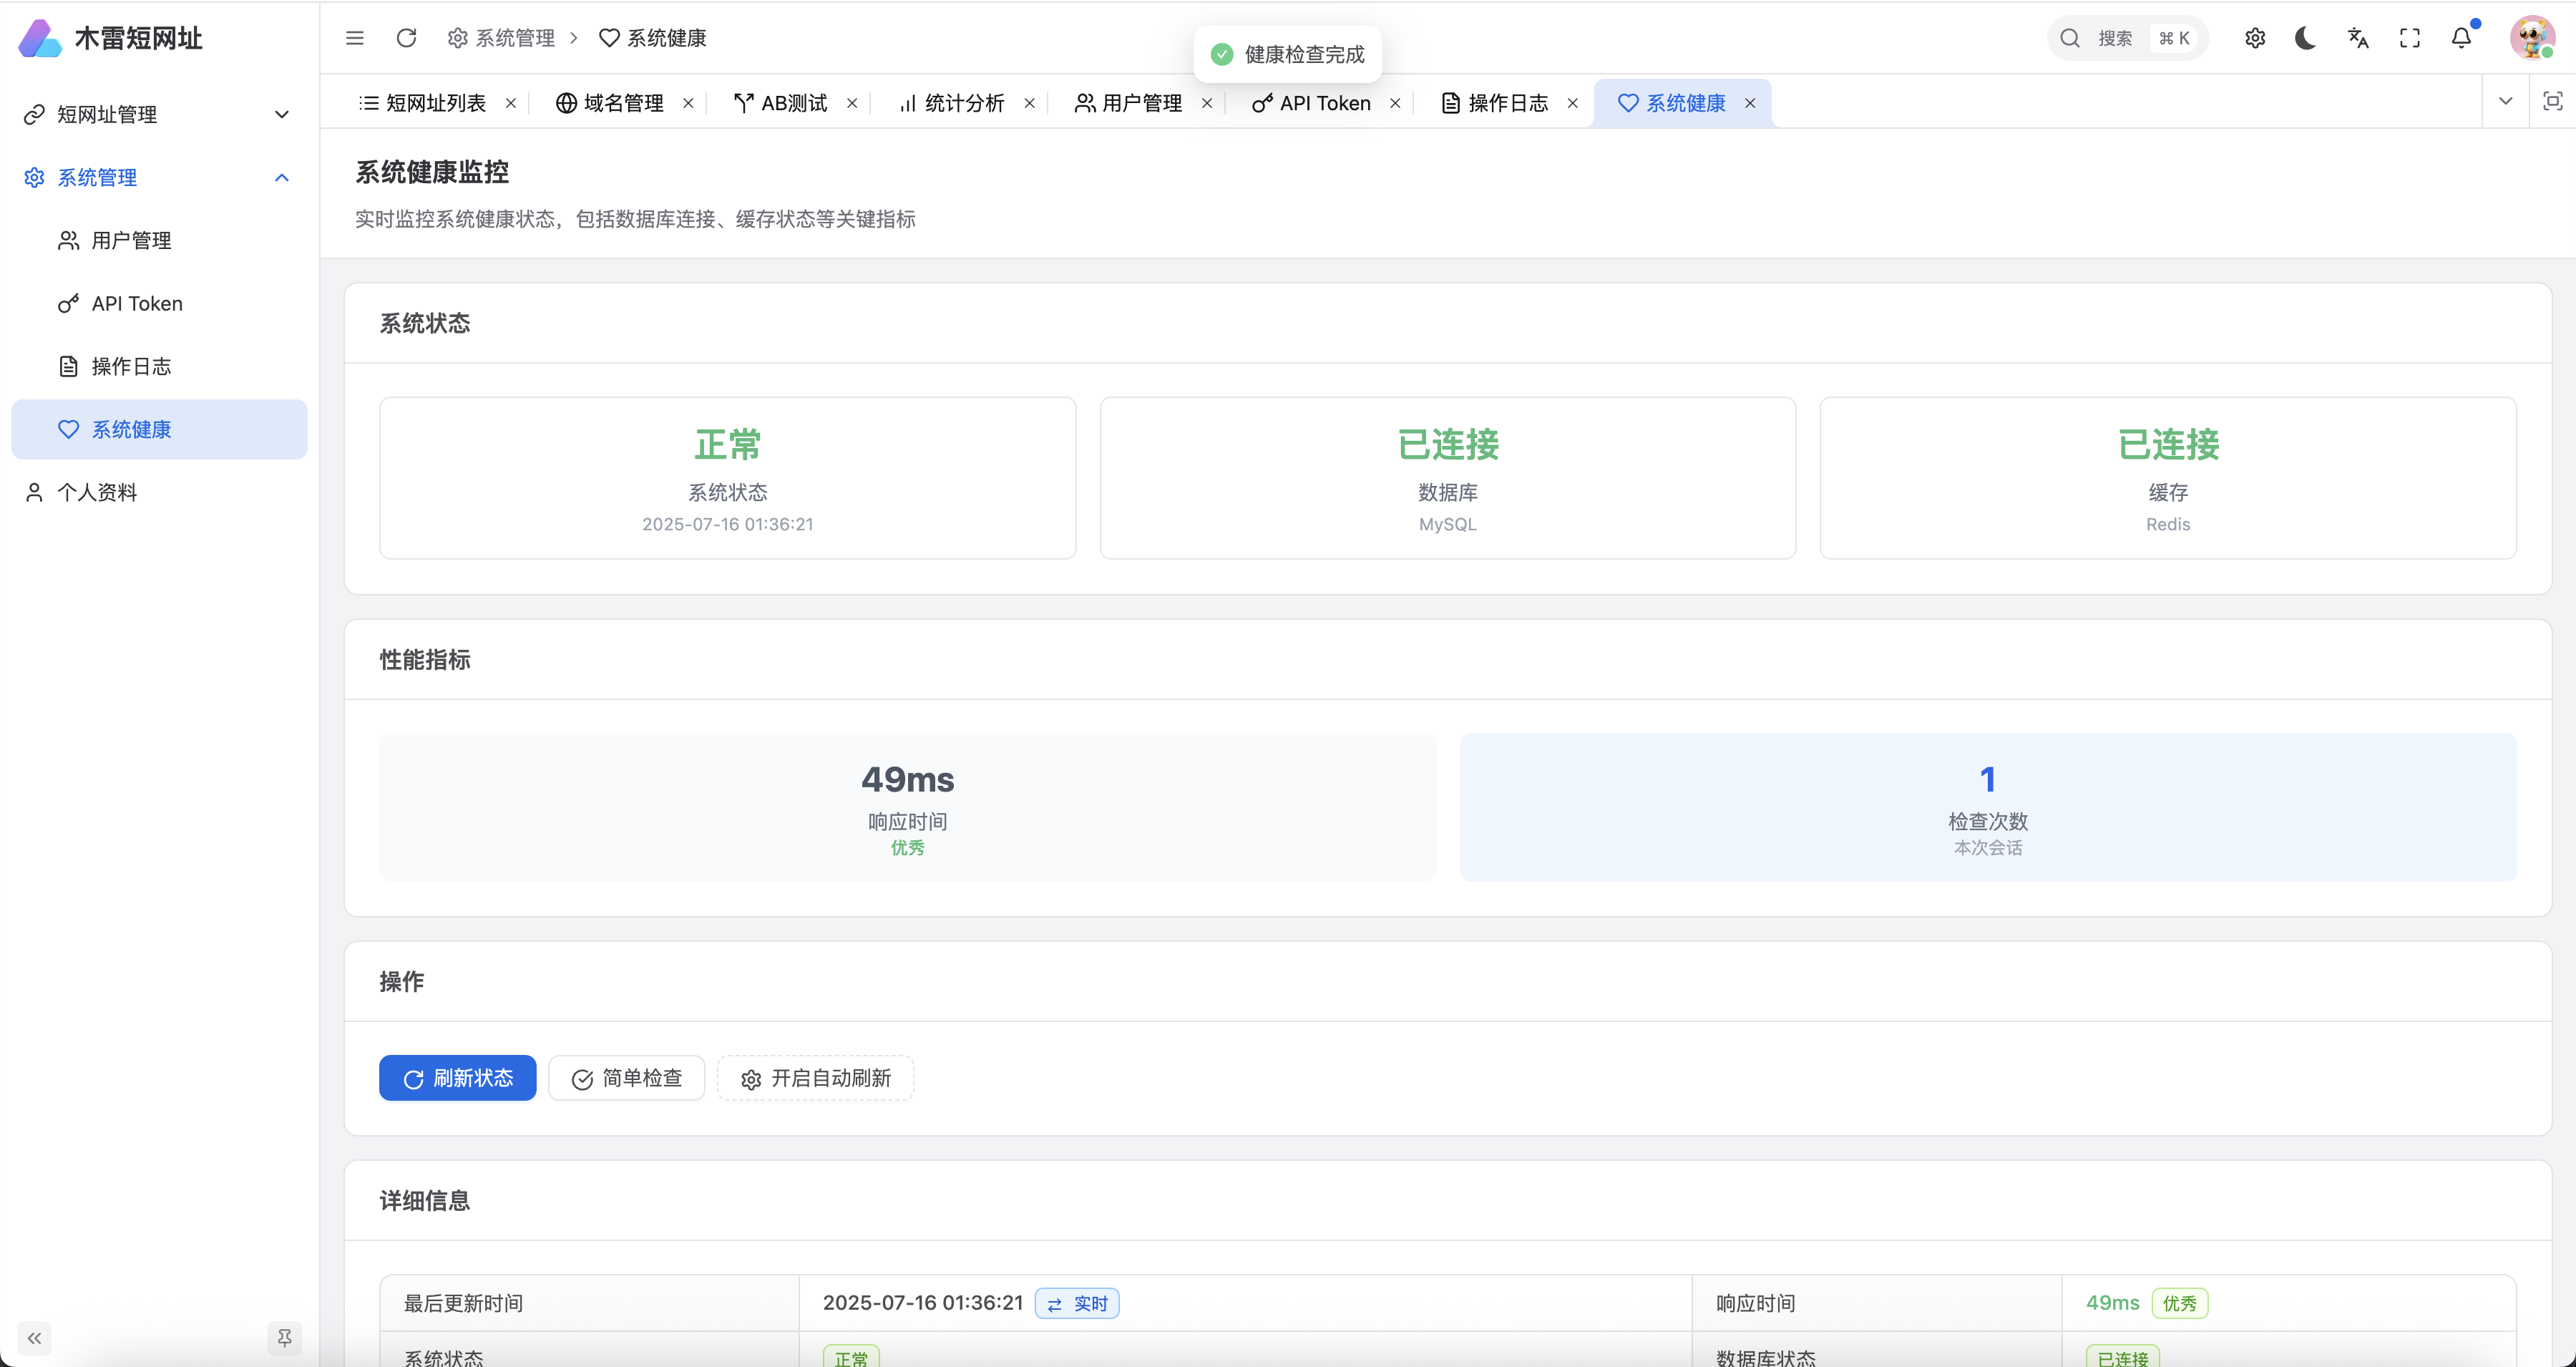Open API Token in the sidebar
Viewport: 2576px width, 1367px height.
click(136, 303)
